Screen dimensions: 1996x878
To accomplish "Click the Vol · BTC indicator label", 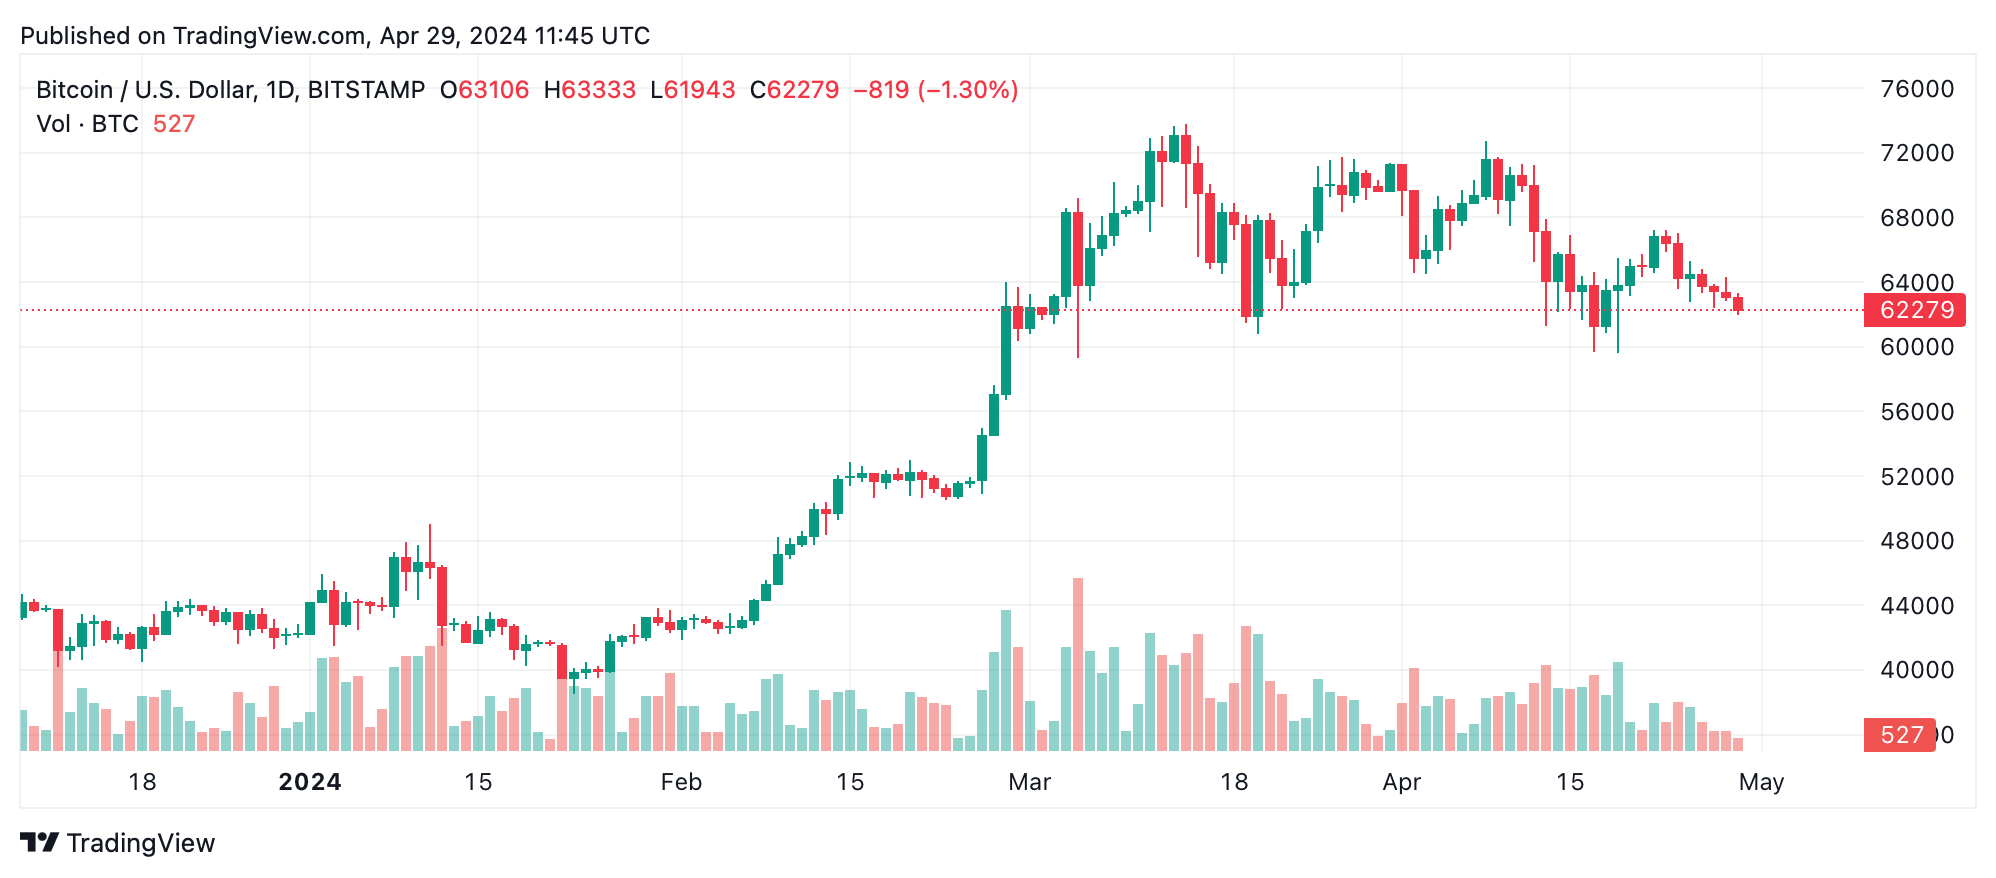I will pyautogui.click(x=87, y=124).
